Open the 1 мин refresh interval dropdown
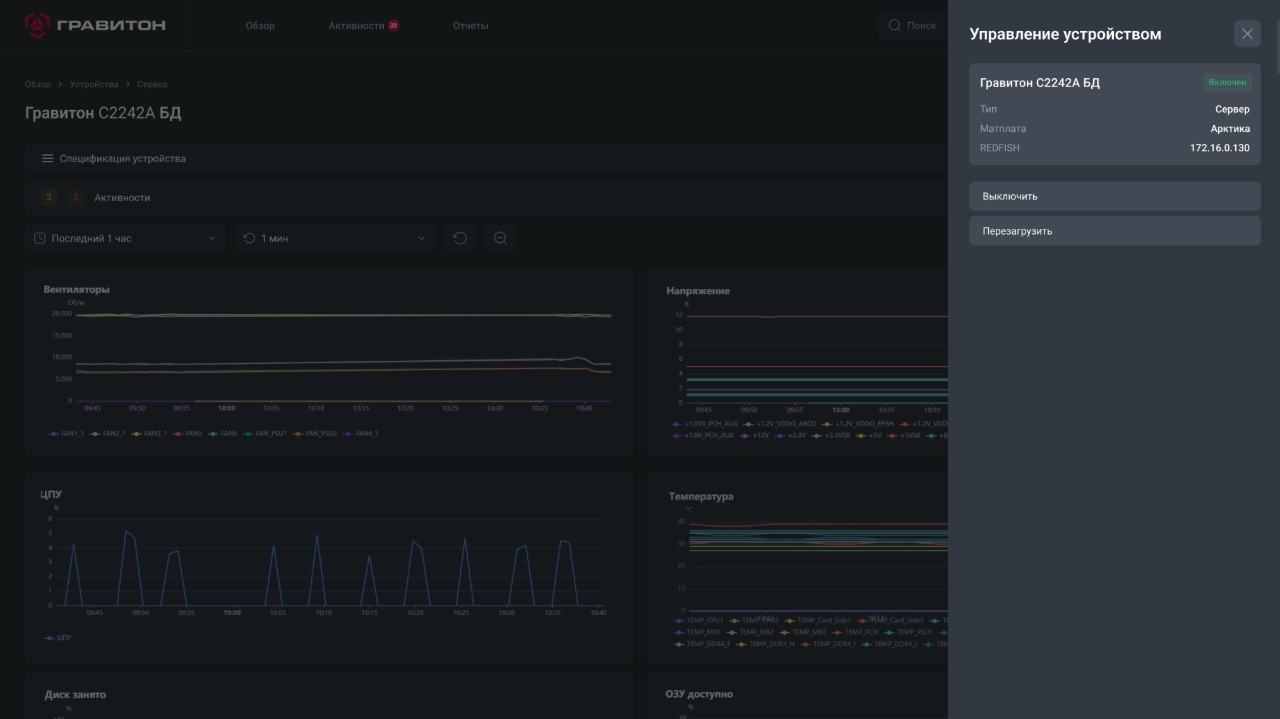Image resolution: width=1280 pixels, height=719 pixels. click(336, 238)
